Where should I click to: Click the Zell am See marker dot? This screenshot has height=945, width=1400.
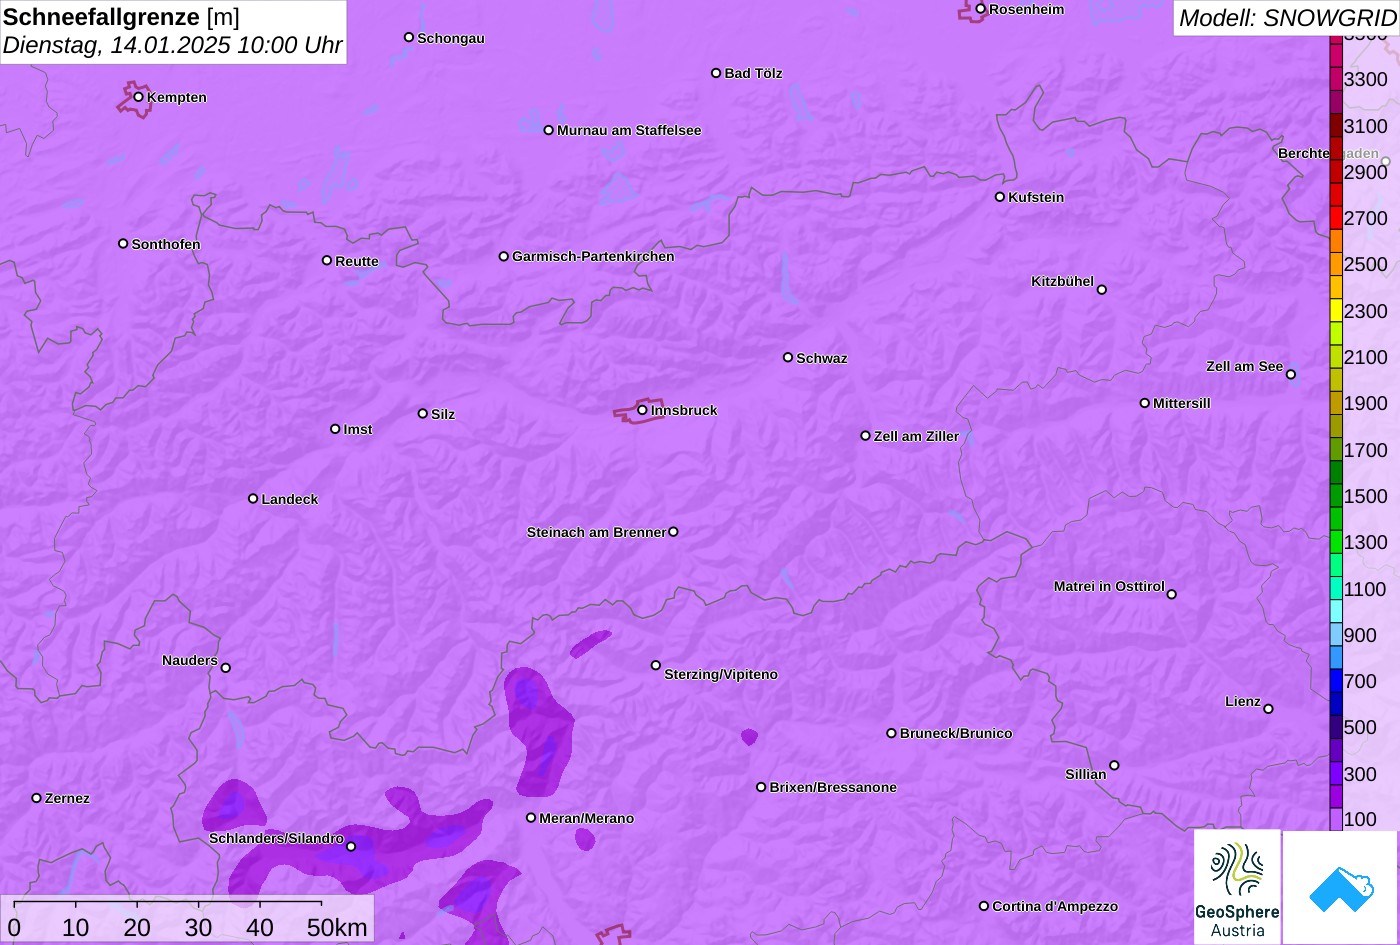point(1291,375)
